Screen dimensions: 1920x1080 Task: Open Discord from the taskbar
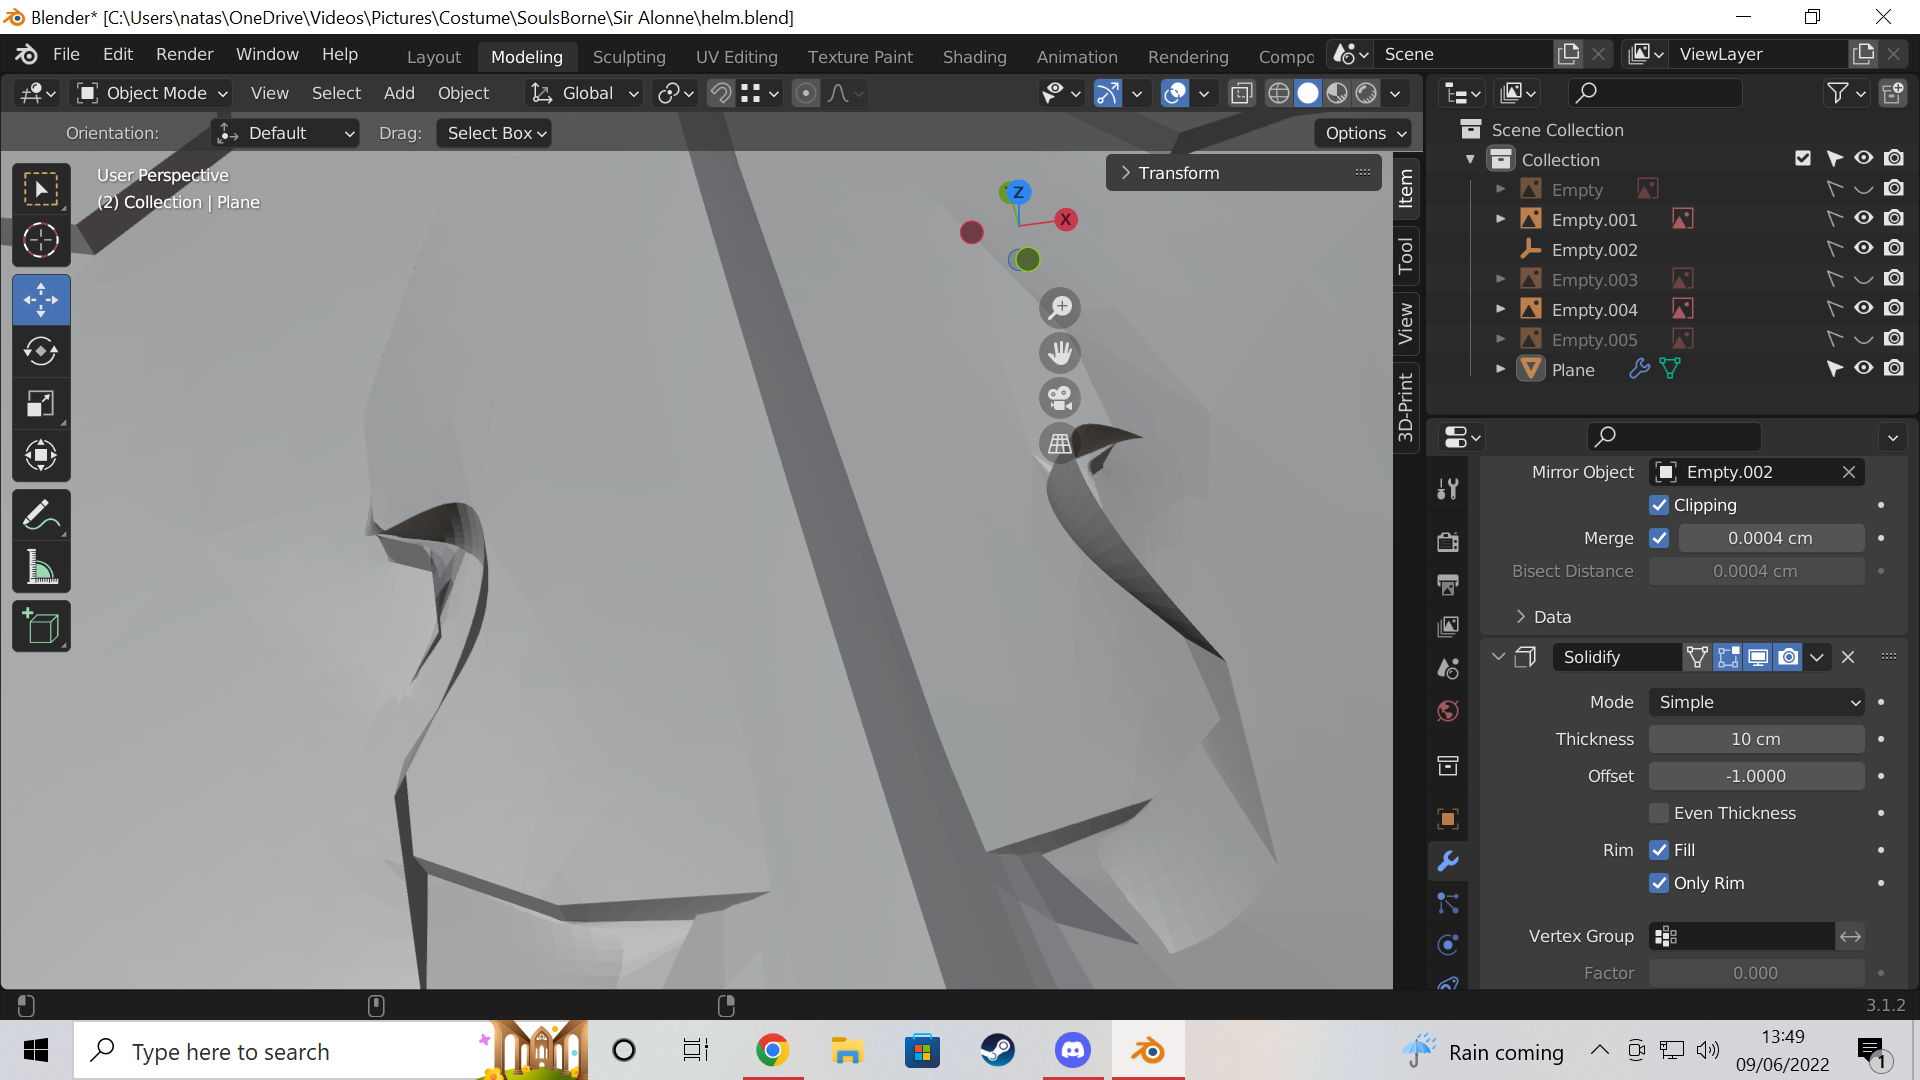coord(1072,1051)
